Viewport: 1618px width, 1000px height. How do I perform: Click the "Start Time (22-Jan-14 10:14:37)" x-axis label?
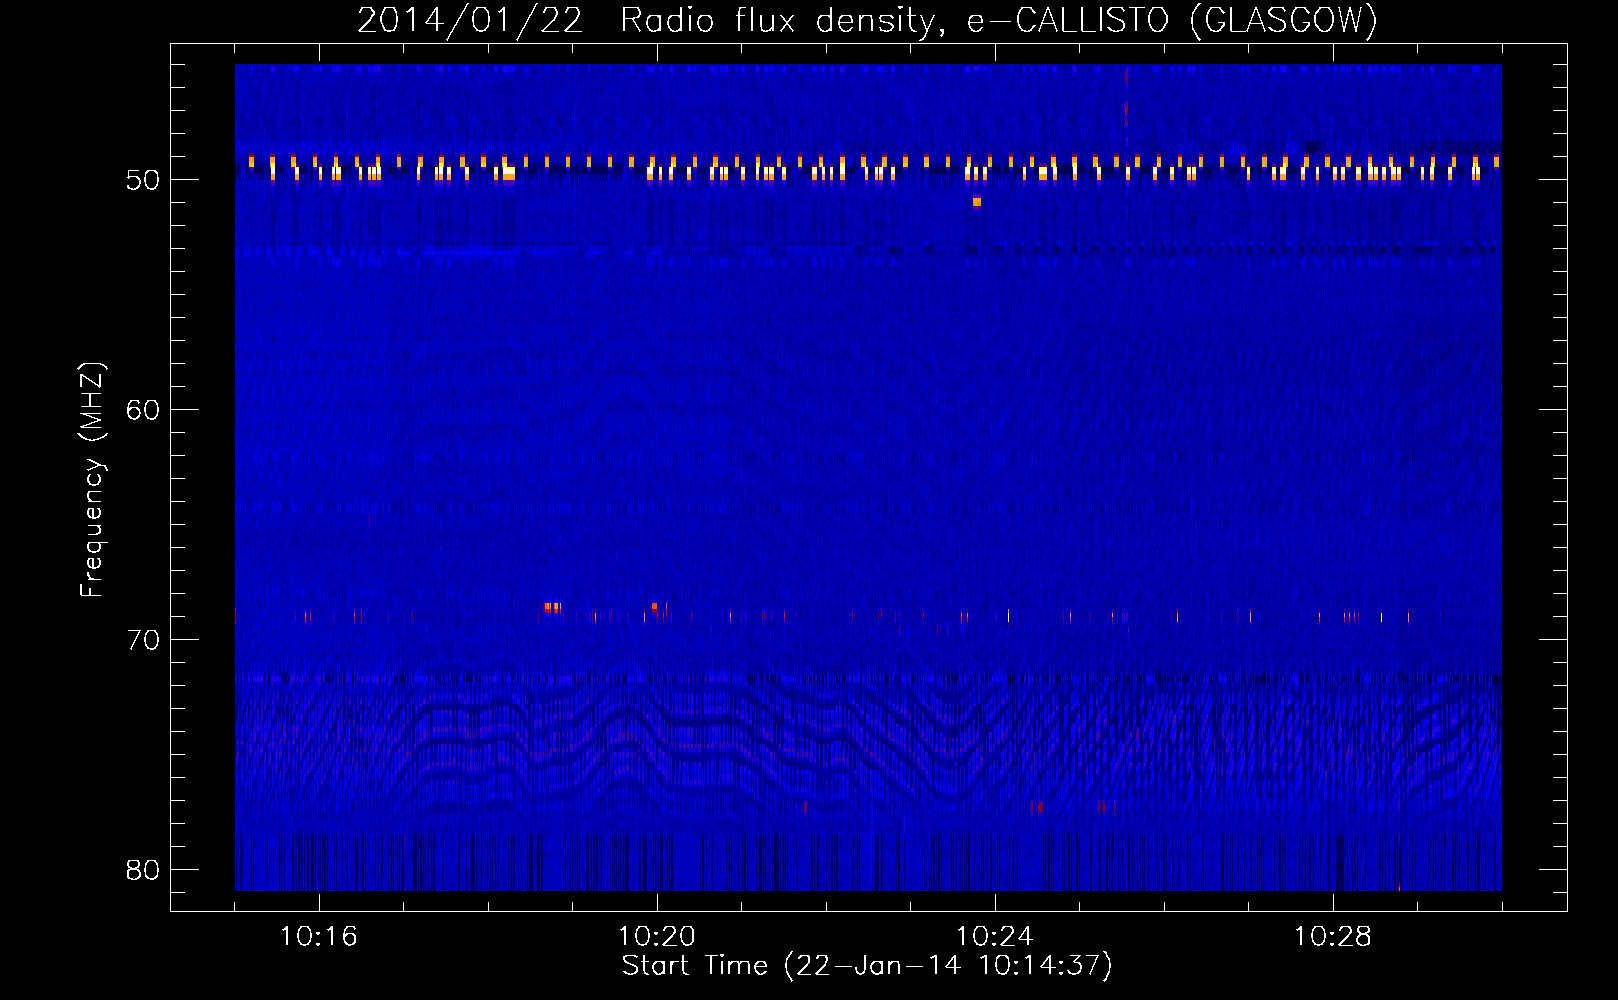(867, 966)
